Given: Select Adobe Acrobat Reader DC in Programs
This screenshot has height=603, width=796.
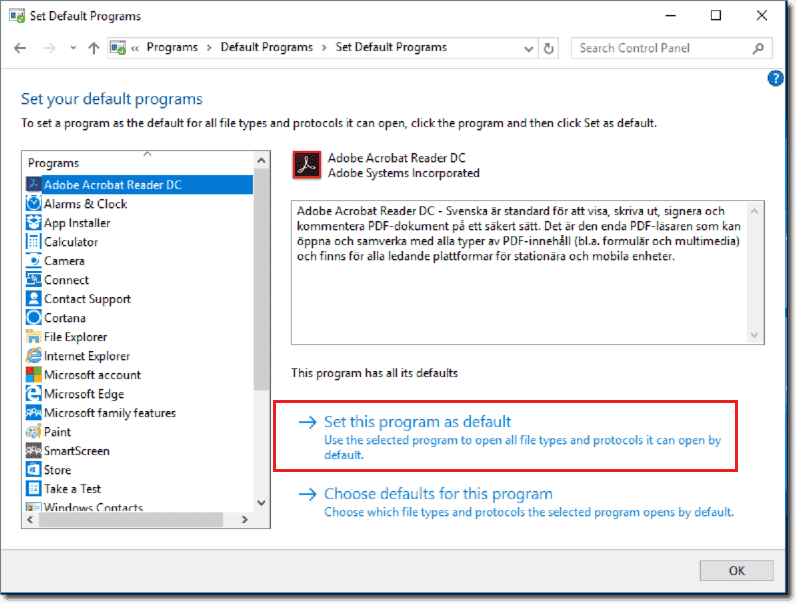Looking at the screenshot, I should point(139,184).
